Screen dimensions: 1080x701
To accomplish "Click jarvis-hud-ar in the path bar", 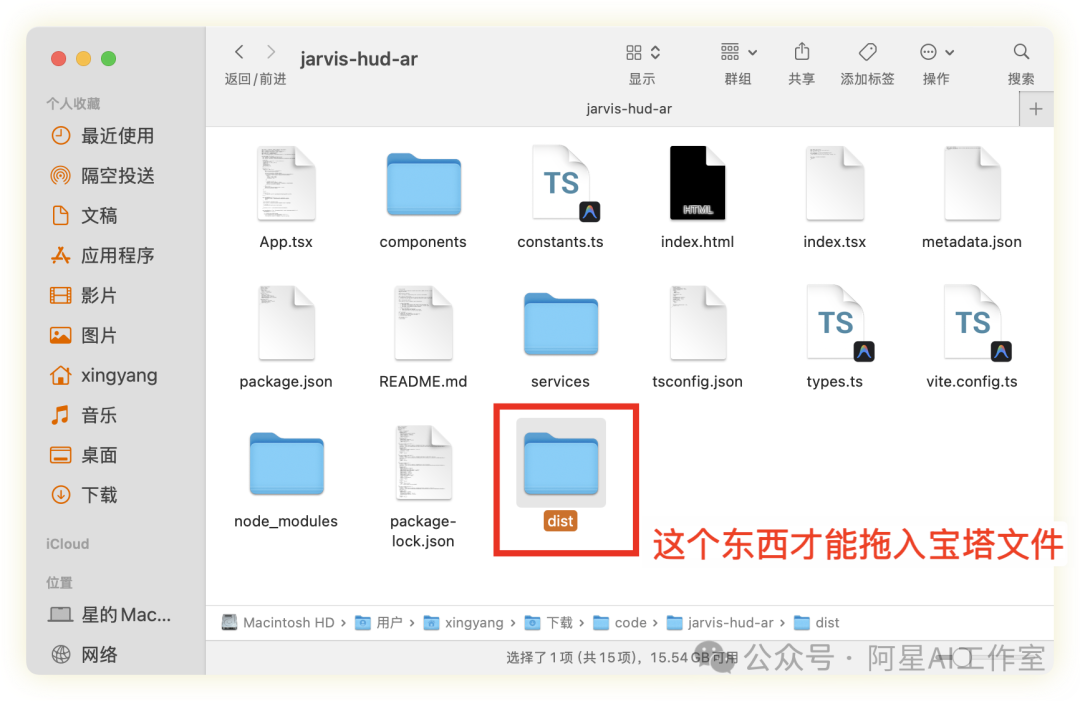I will point(720,622).
